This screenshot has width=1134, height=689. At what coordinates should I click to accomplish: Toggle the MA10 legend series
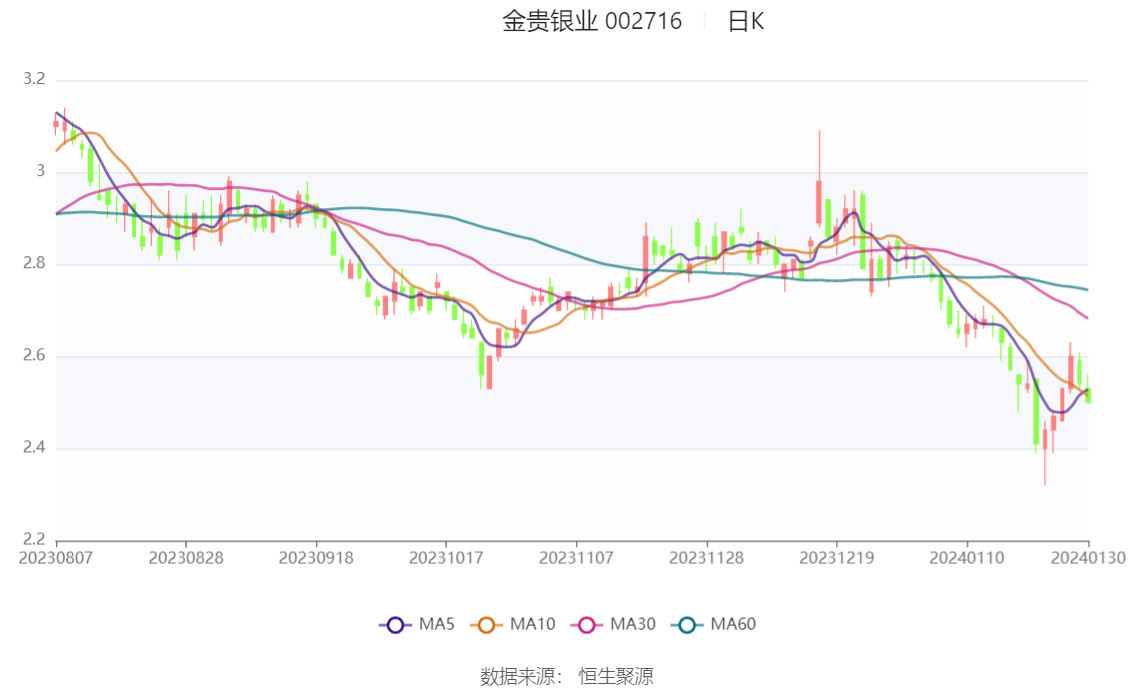[513, 625]
